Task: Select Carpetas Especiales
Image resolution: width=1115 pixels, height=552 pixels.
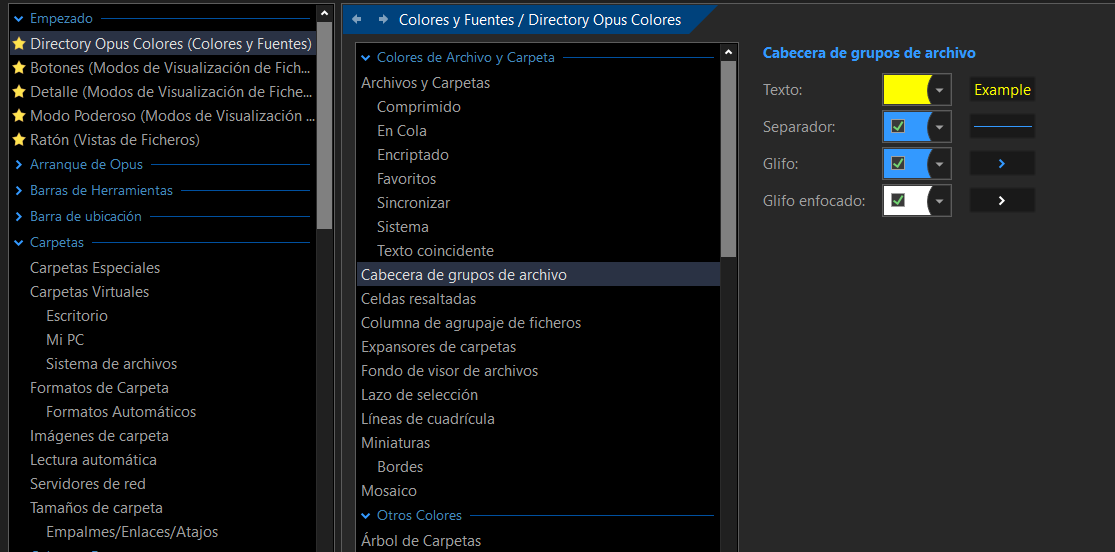Action: click(x=95, y=268)
